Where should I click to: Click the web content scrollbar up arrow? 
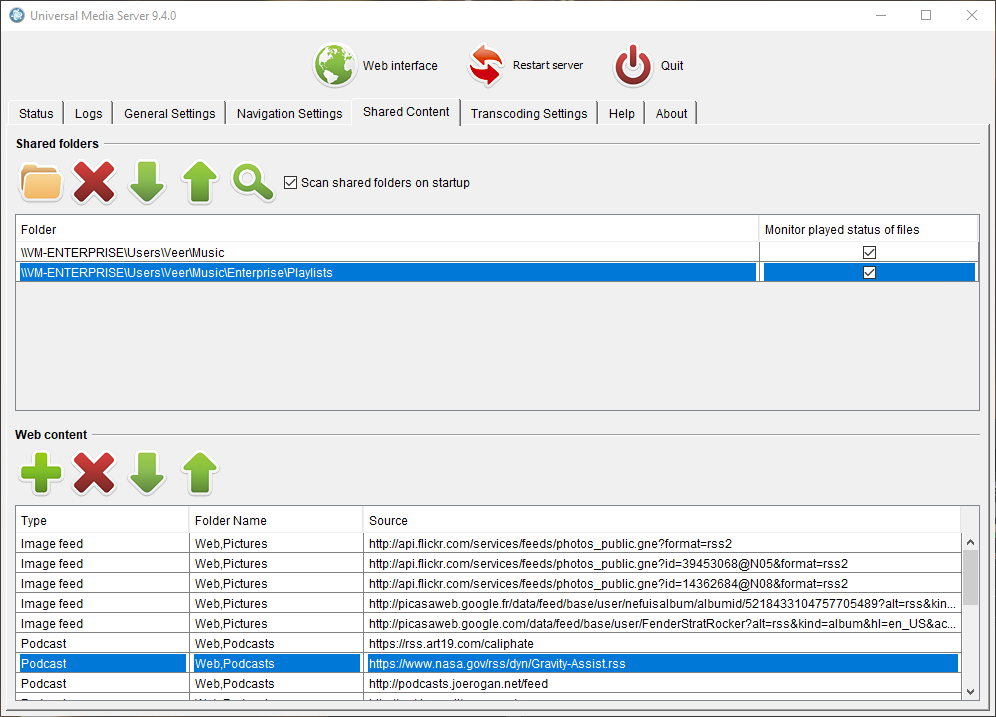pos(970,542)
